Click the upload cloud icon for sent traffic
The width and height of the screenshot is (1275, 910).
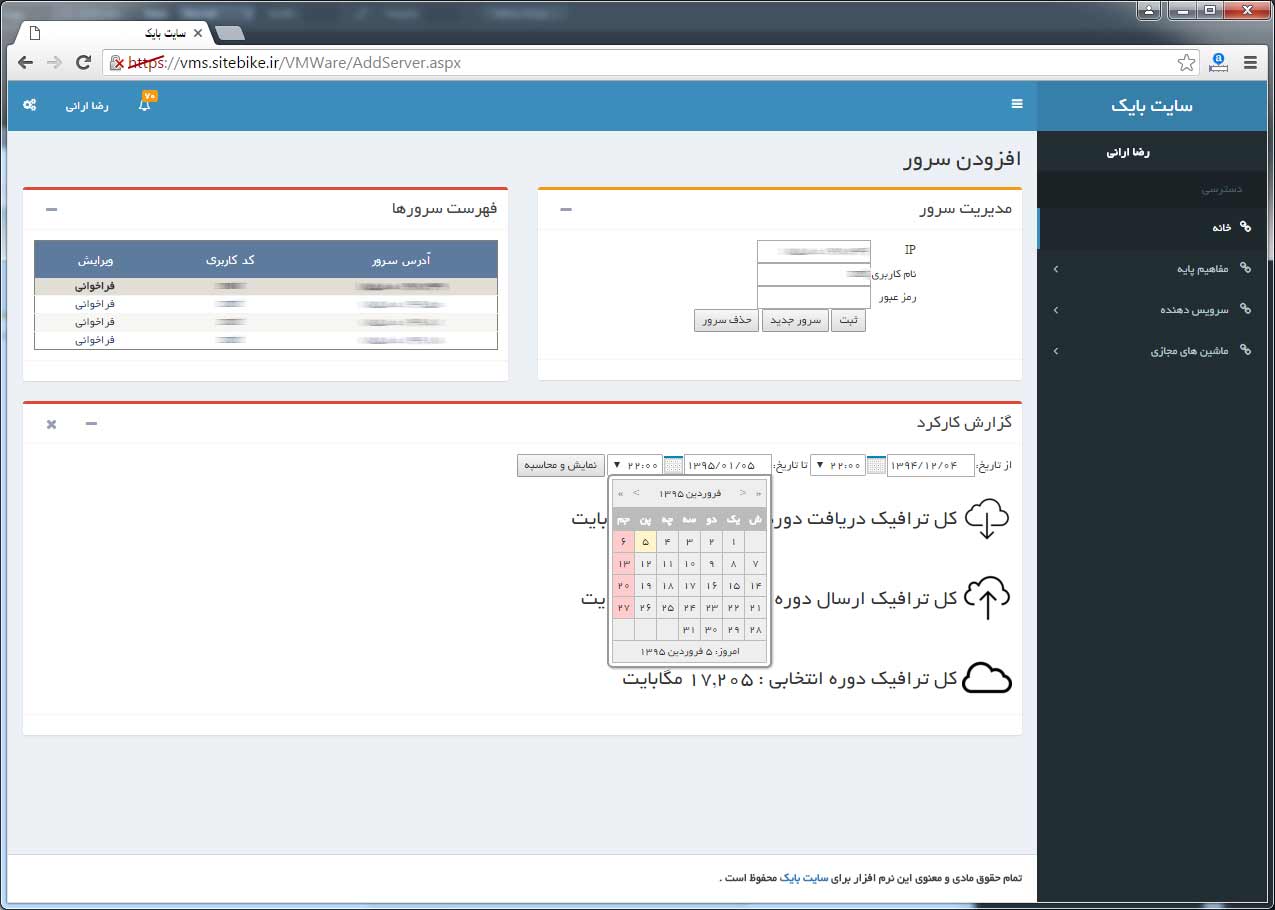point(987,598)
